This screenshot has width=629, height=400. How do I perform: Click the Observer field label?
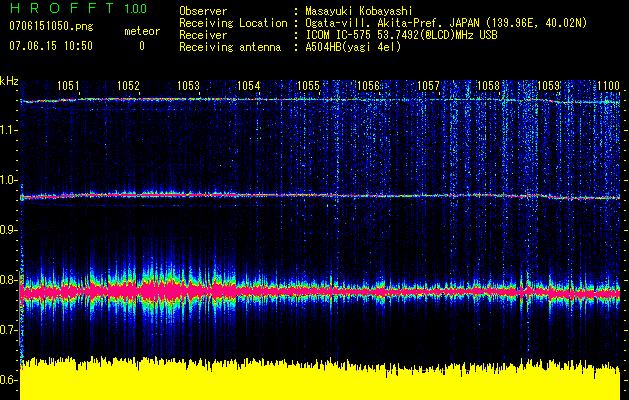203,11
